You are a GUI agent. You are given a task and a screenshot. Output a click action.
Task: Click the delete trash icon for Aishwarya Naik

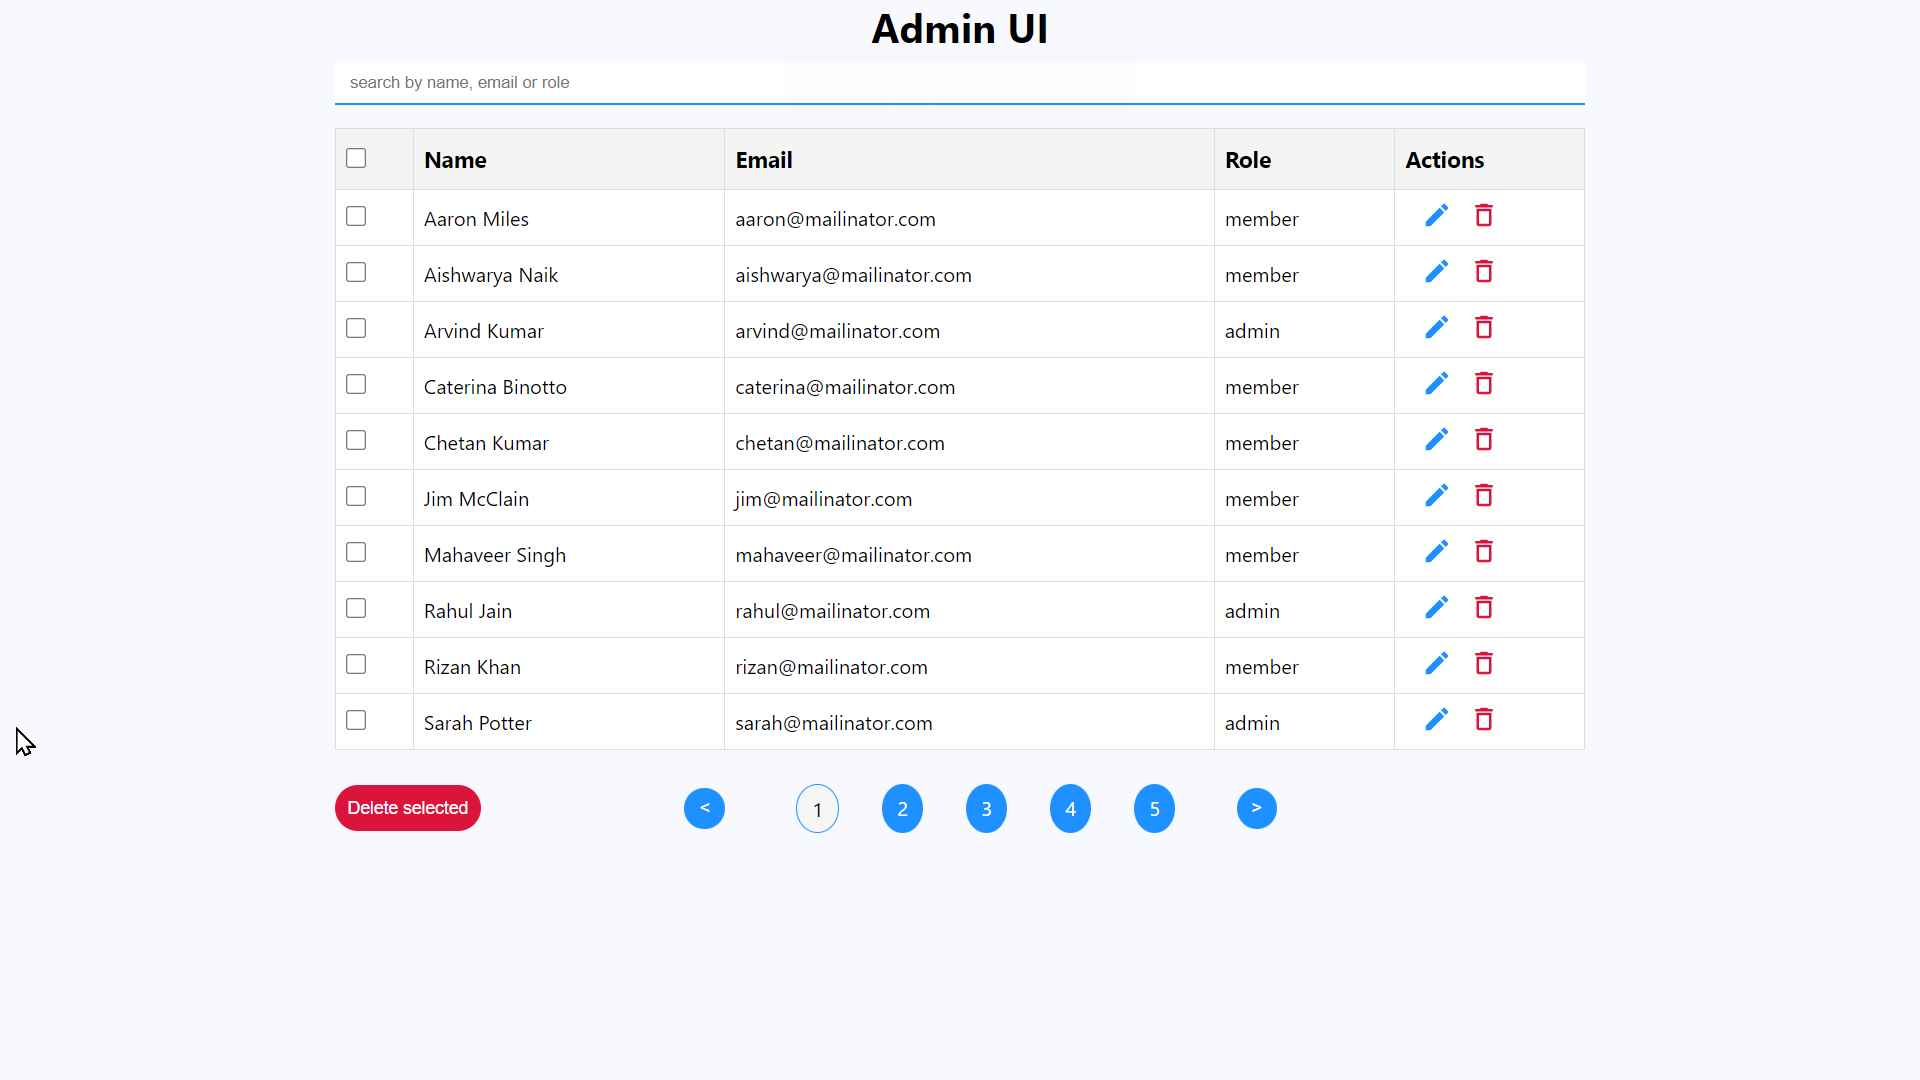(1484, 271)
